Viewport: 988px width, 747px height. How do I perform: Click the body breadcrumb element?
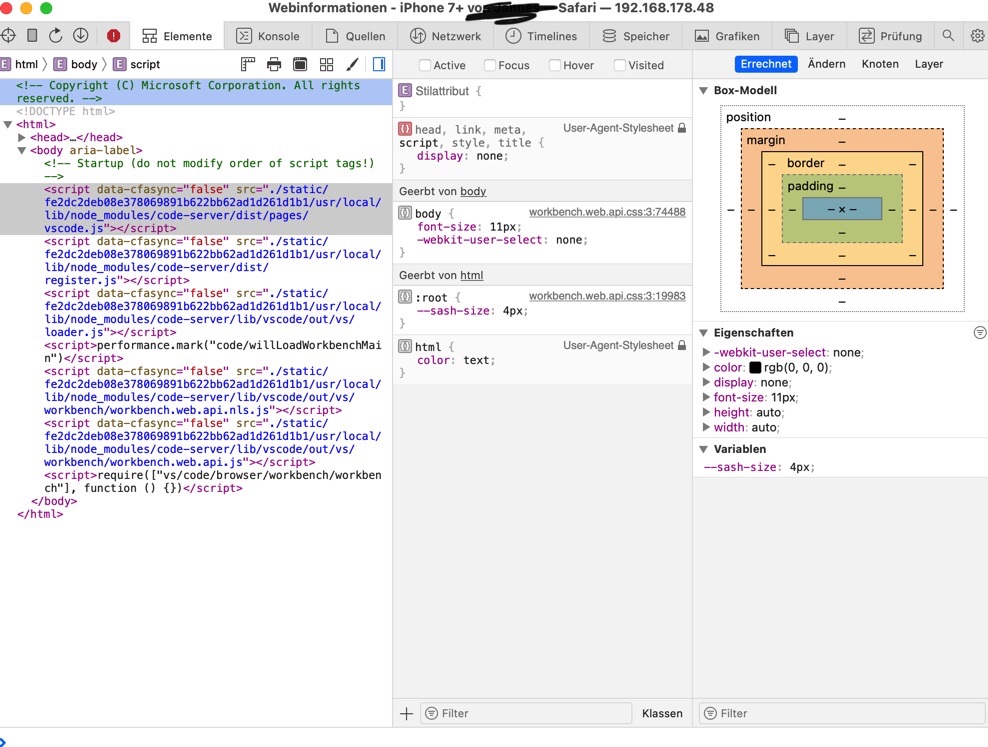click(75, 64)
